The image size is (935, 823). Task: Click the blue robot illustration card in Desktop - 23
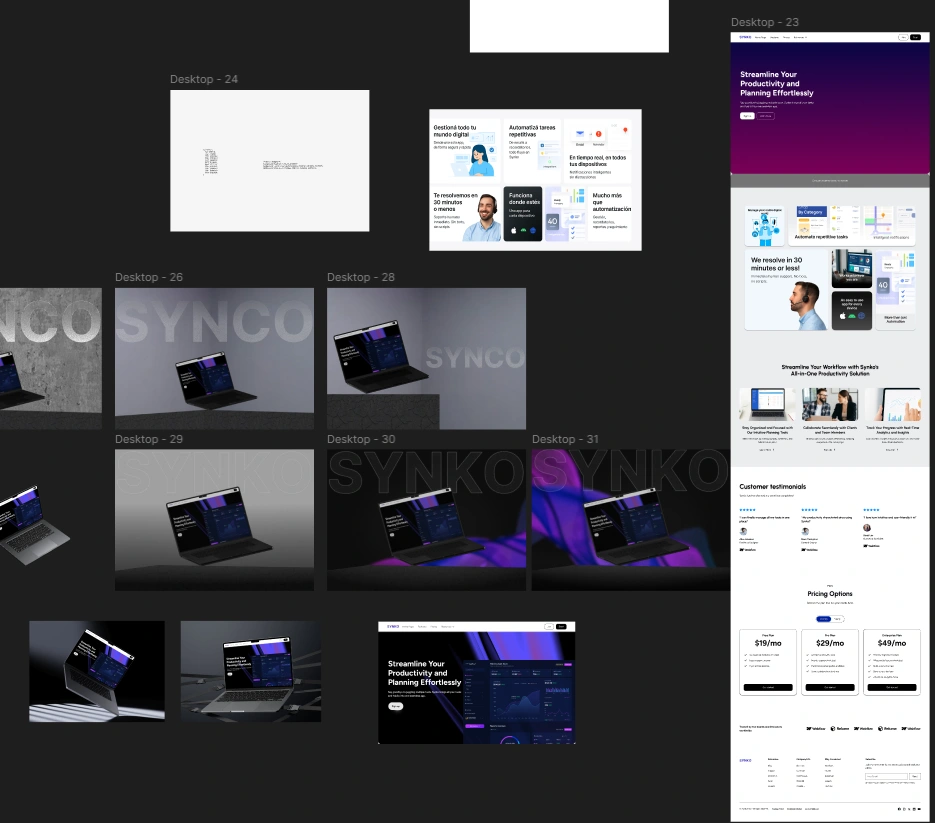click(764, 226)
